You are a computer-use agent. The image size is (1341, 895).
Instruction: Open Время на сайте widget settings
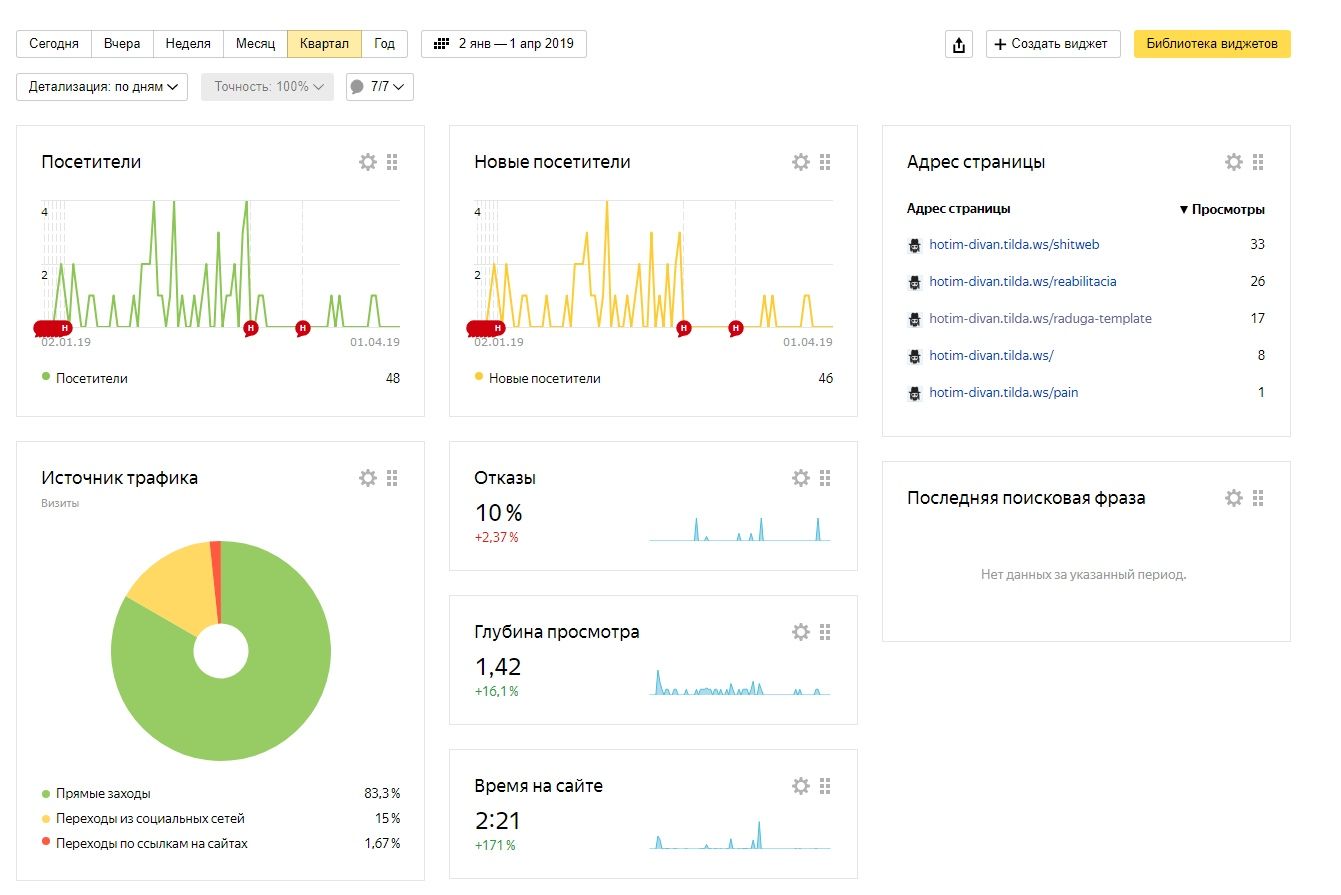pos(800,786)
